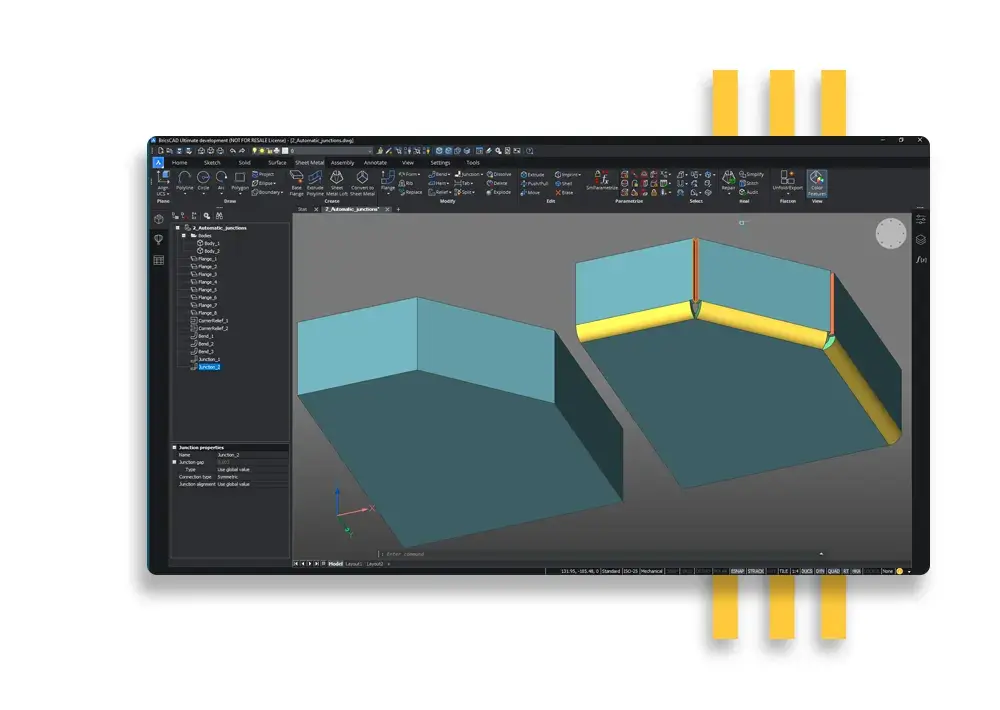Open the Mechanical Browser side icon

[159, 219]
